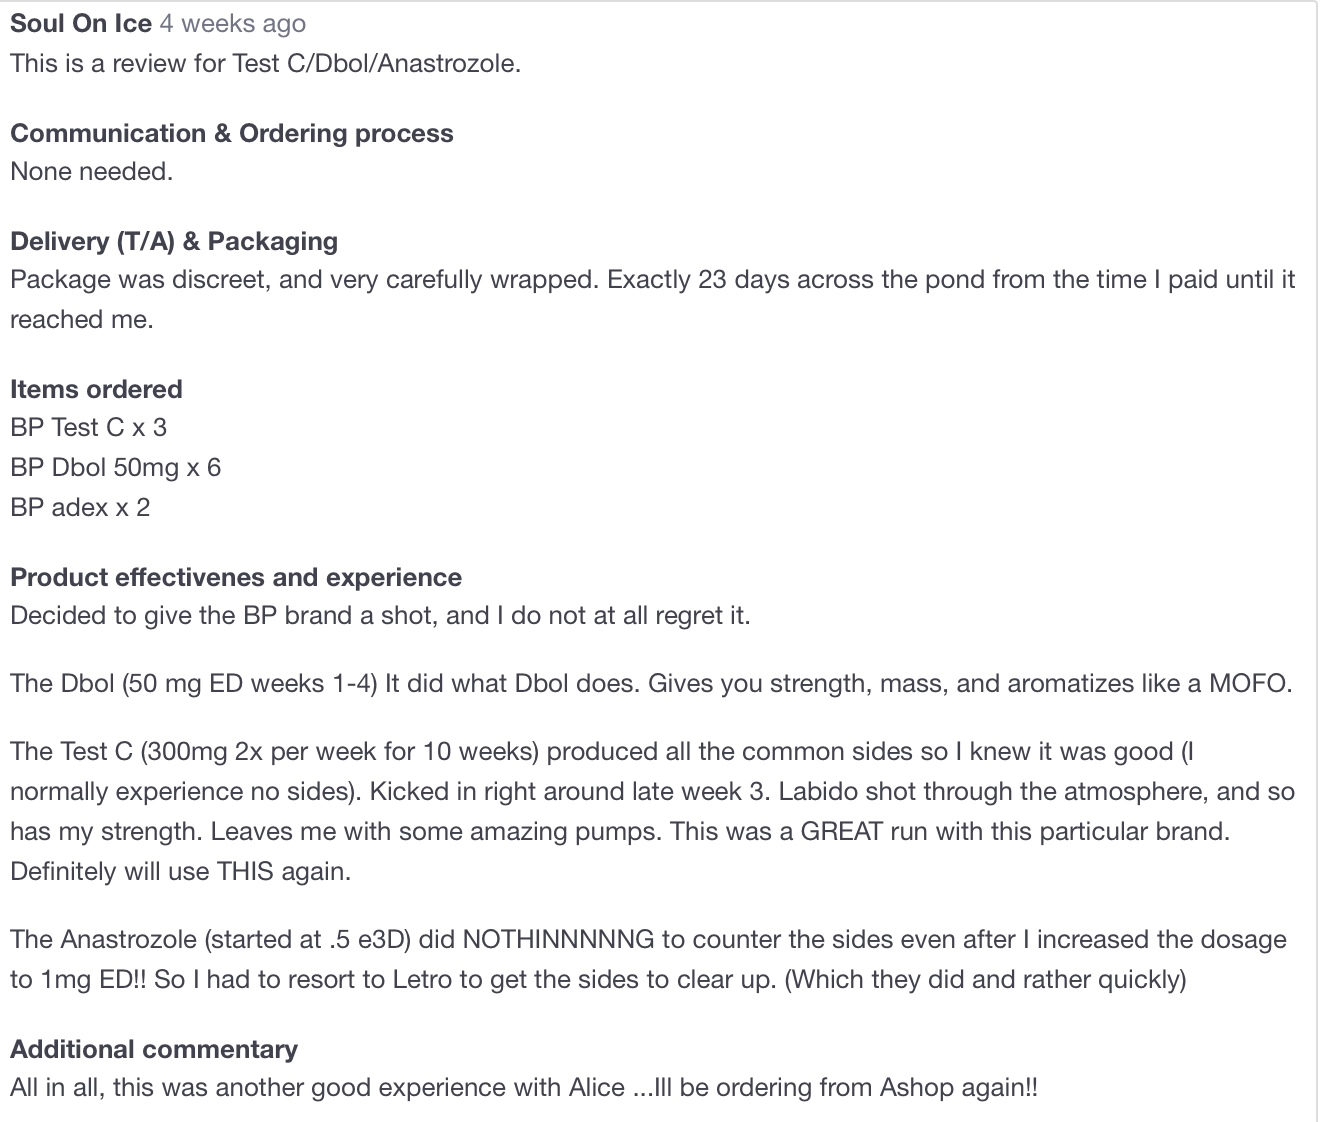Select the 'Delivery (T/A) & Packaging' heading
The width and height of the screenshot is (1320, 1122).
(x=174, y=241)
